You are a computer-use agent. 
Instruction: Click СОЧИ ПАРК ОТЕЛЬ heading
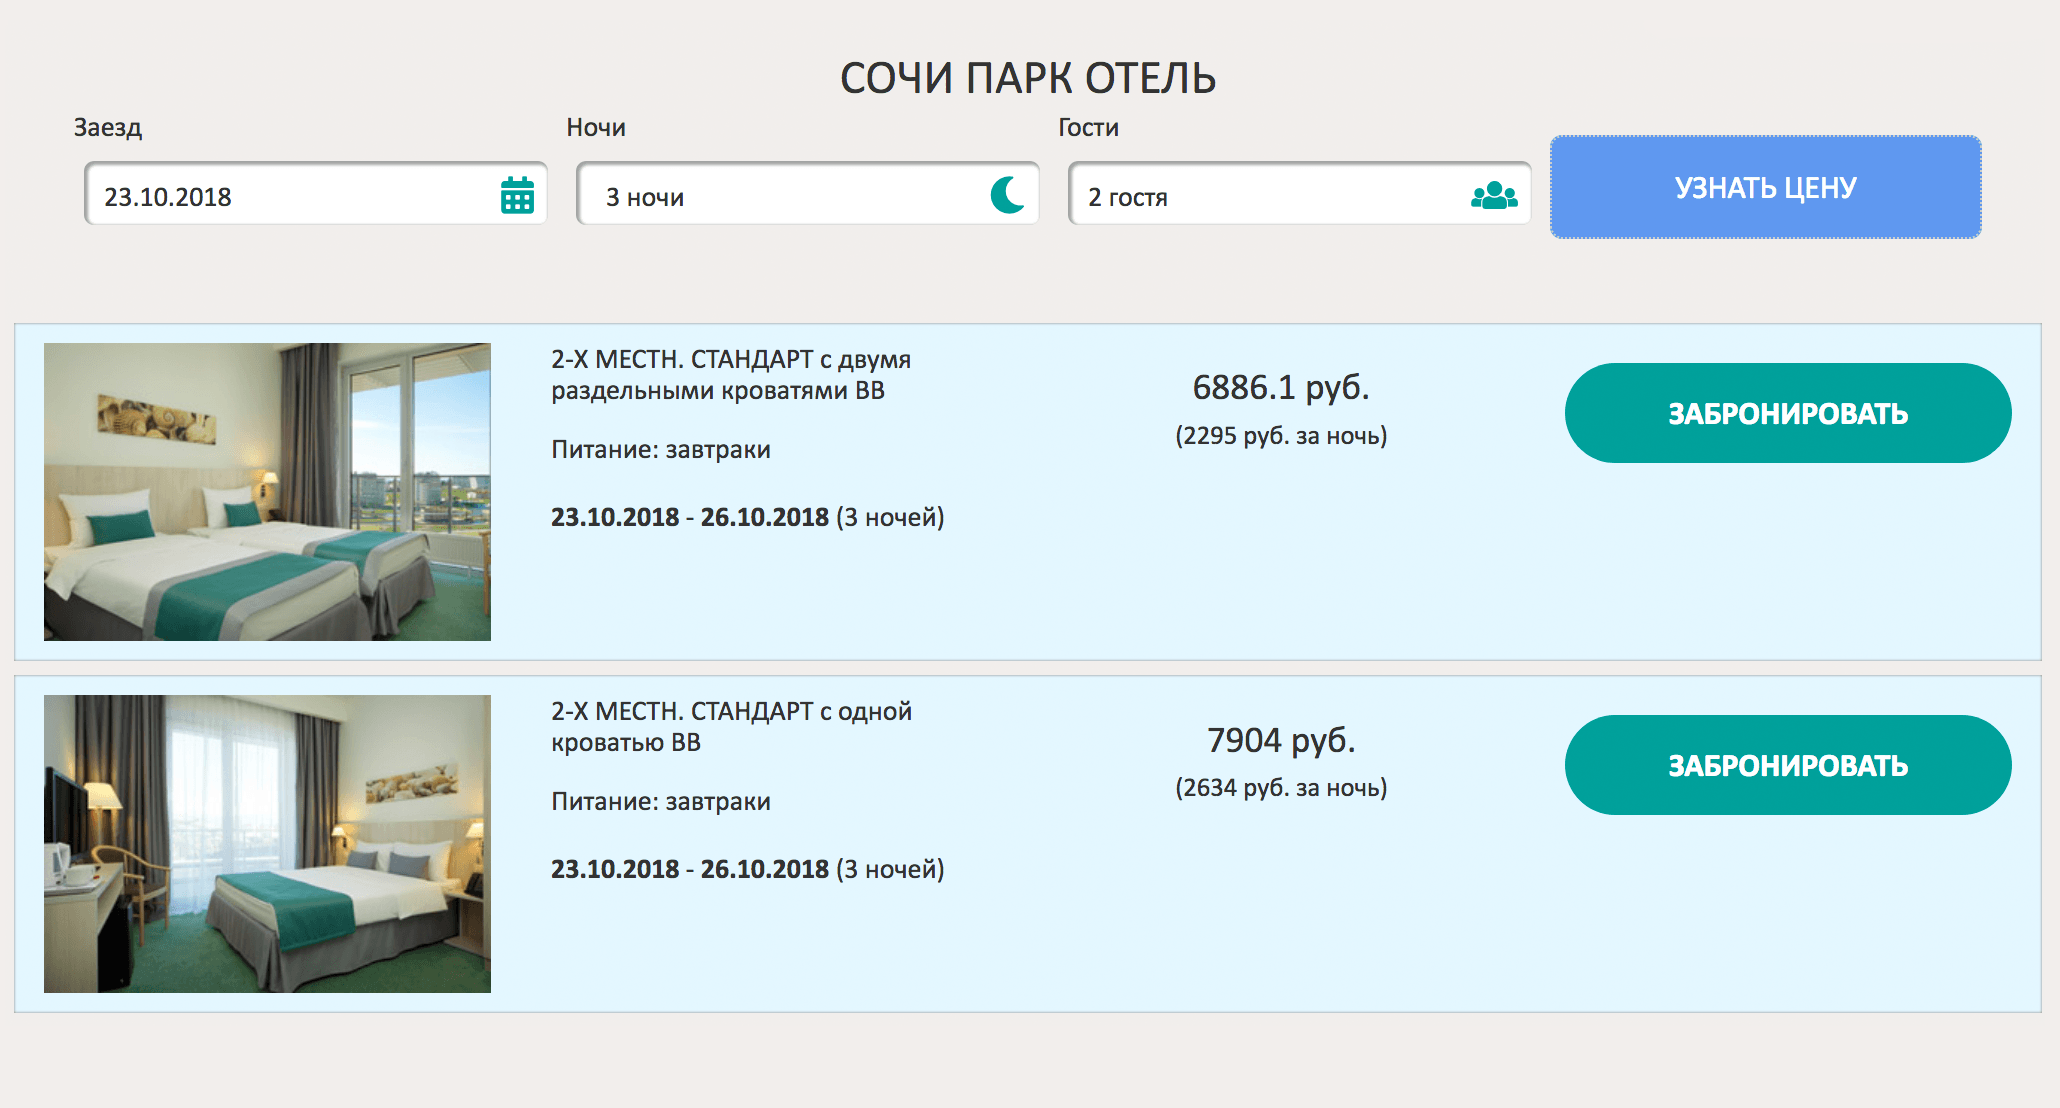pos(1028,78)
